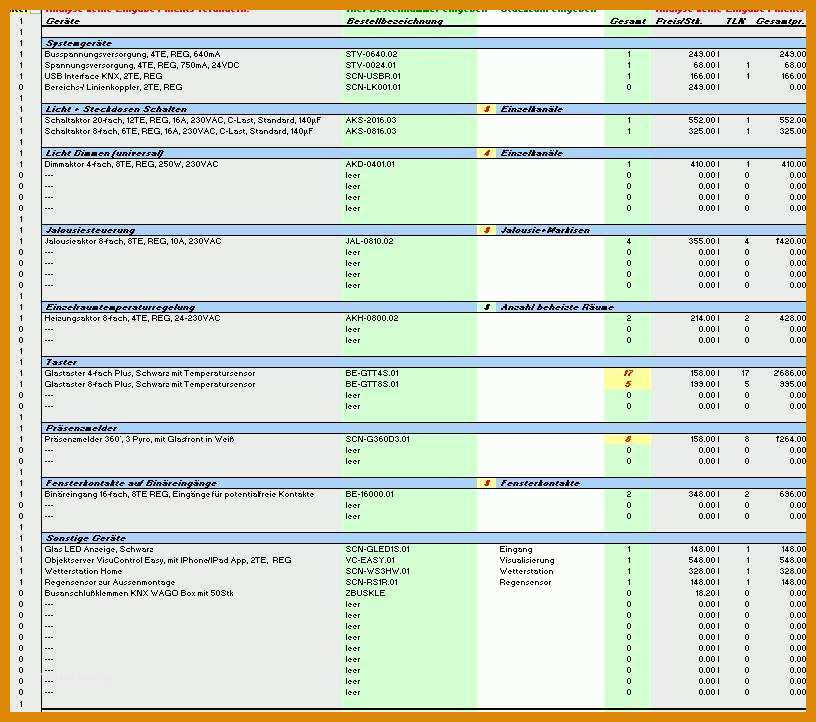816x722 pixels.
Task: Select the 'Präsenzmelder' section heading
Action: 81,428
